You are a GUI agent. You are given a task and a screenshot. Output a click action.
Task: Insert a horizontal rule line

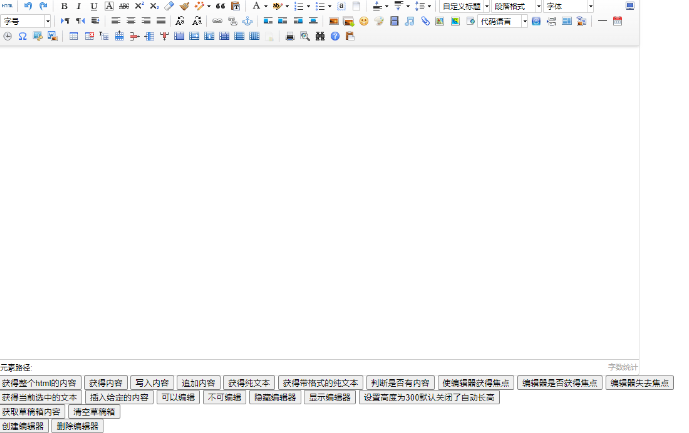click(x=602, y=21)
